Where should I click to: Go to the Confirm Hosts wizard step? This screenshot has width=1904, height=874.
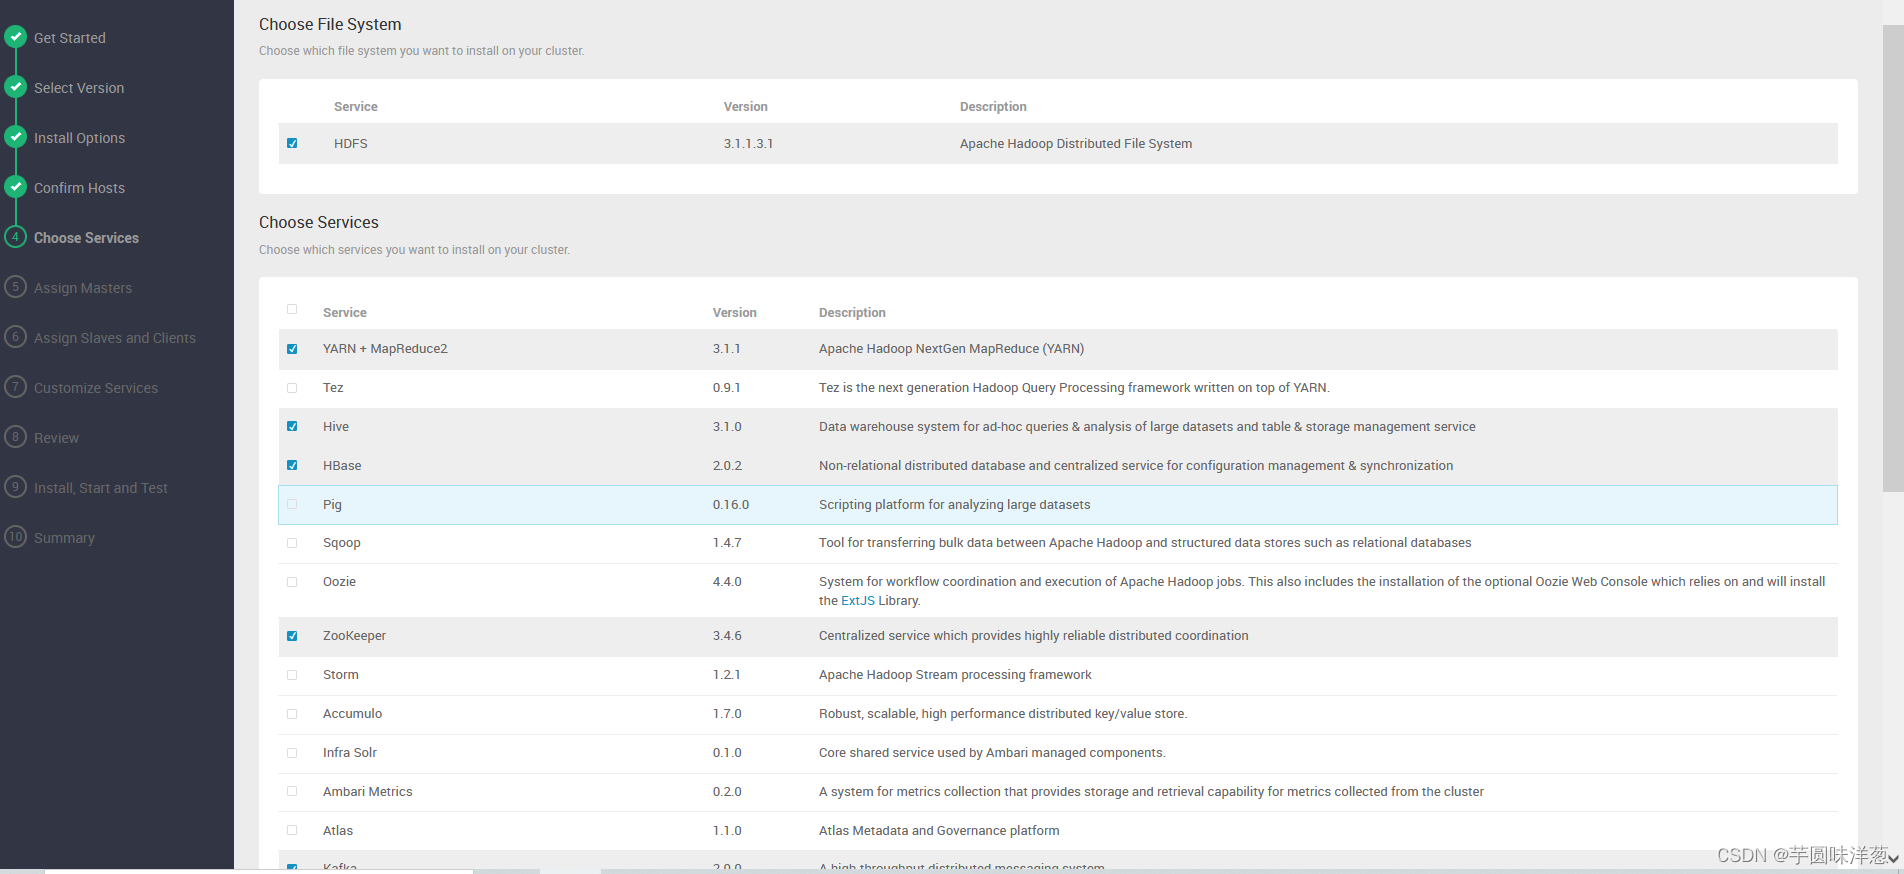(x=79, y=188)
